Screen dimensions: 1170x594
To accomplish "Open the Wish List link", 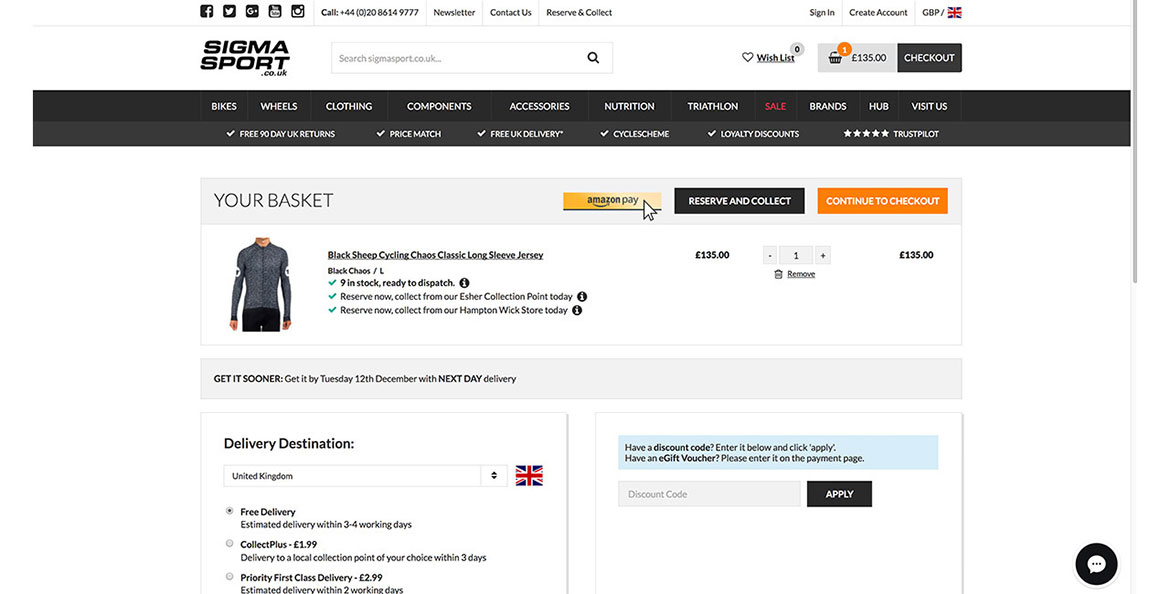I will pos(775,57).
